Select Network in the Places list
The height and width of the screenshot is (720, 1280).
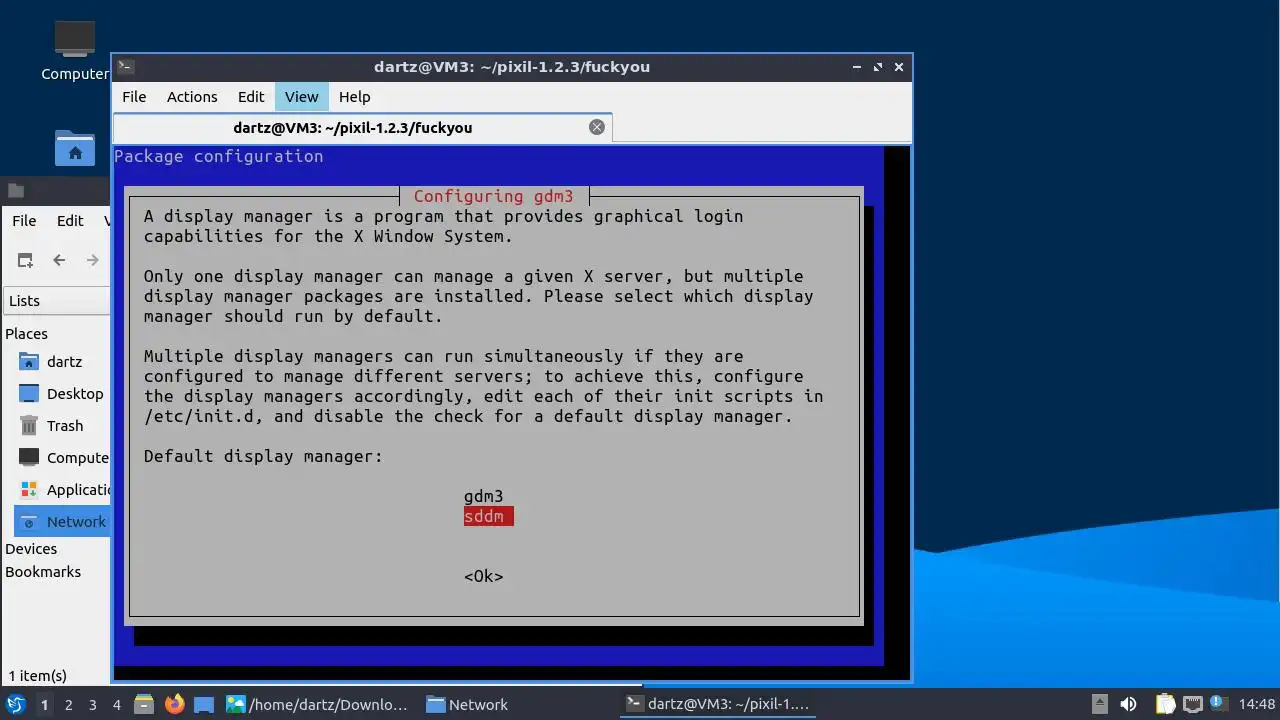click(61, 522)
